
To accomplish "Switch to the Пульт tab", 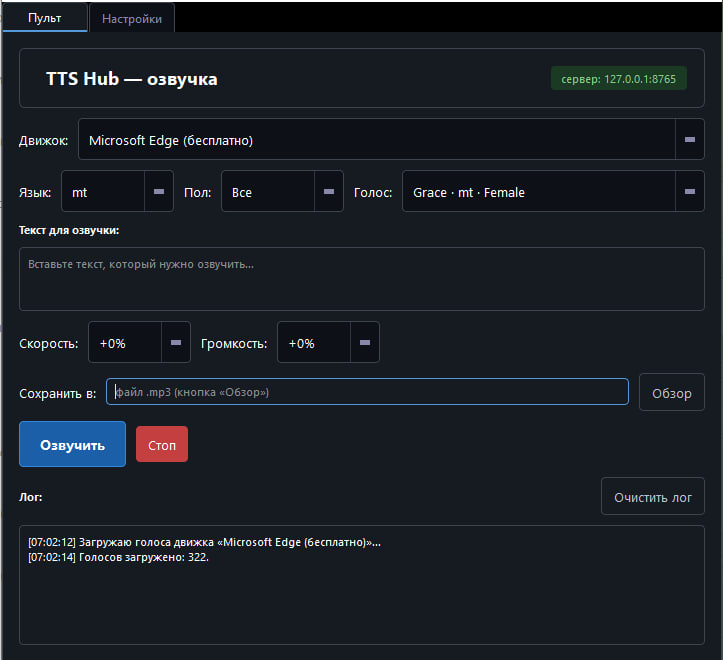I will tap(45, 18).
